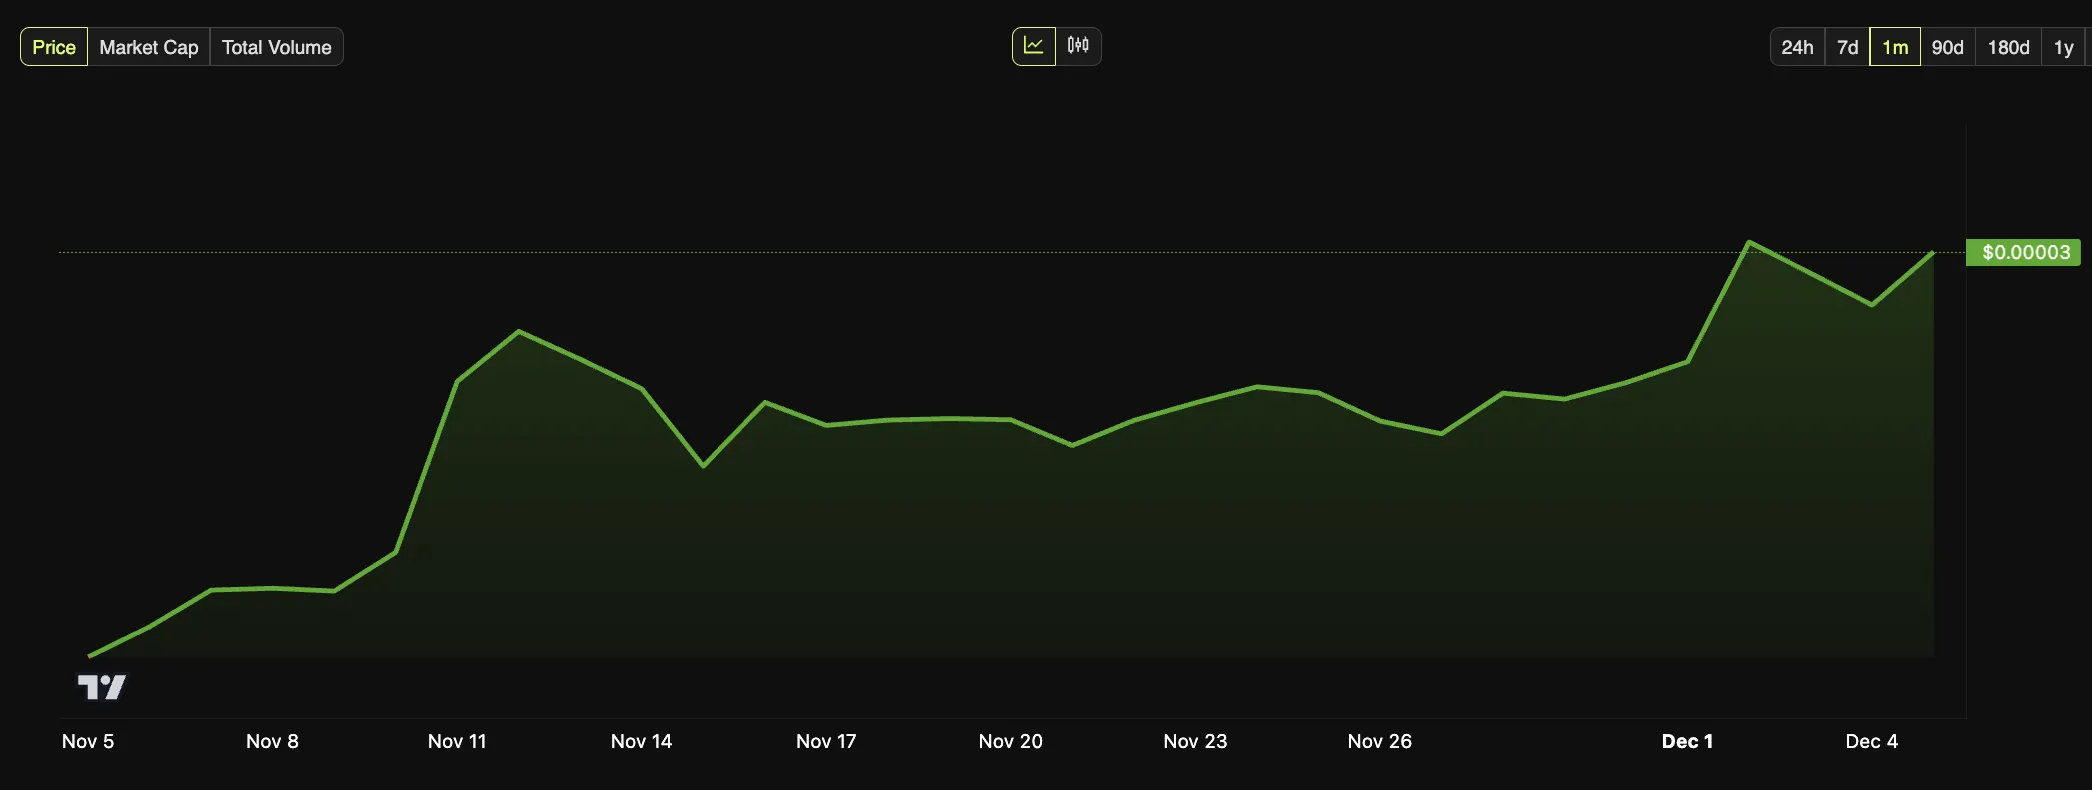
Task: Click the Nov 14 date label
Action: tap(641, 741)
